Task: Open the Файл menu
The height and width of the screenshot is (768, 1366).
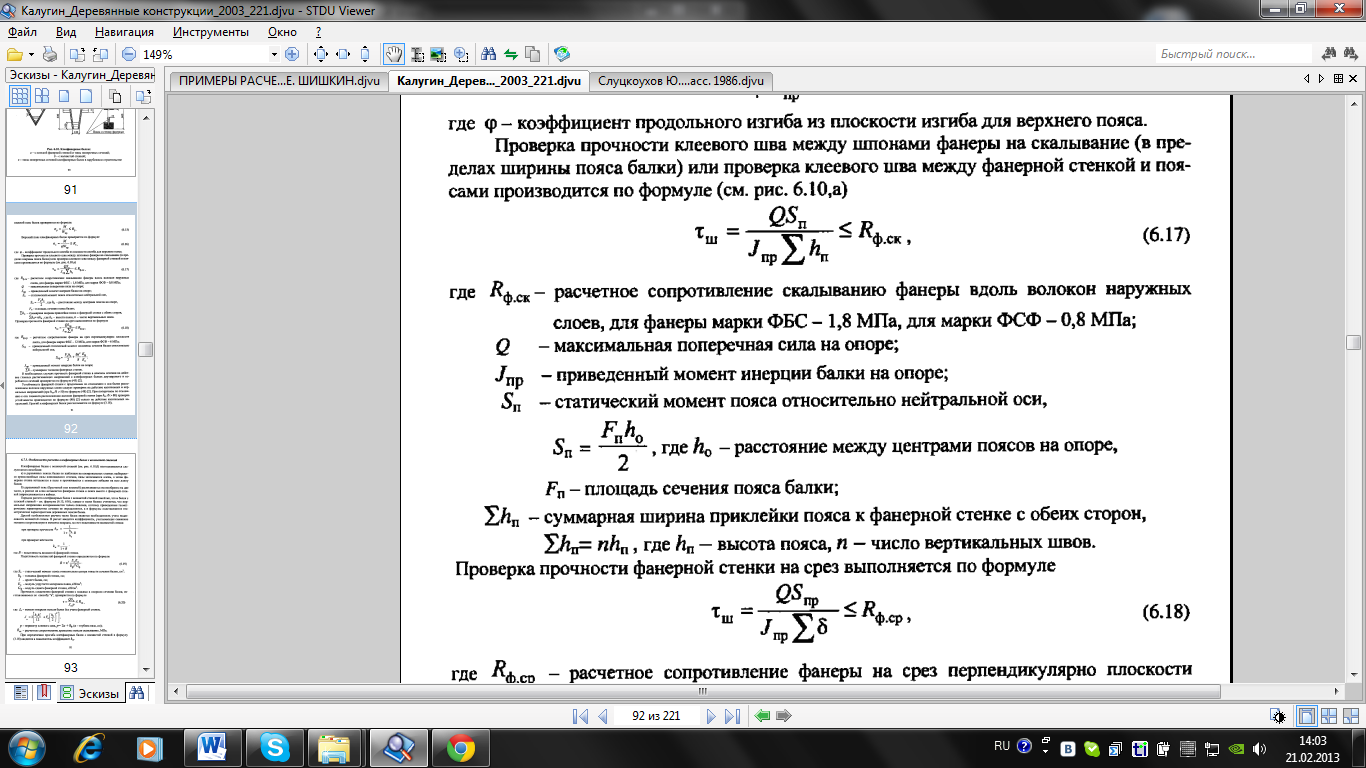Action: tap(22, 32)
